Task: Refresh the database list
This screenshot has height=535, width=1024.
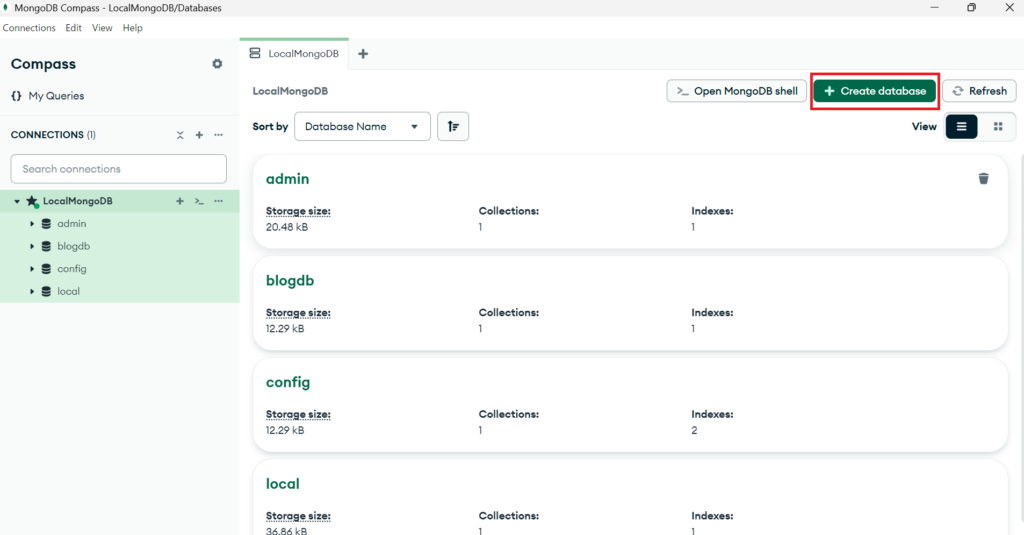Action: [x=979, y=91]
